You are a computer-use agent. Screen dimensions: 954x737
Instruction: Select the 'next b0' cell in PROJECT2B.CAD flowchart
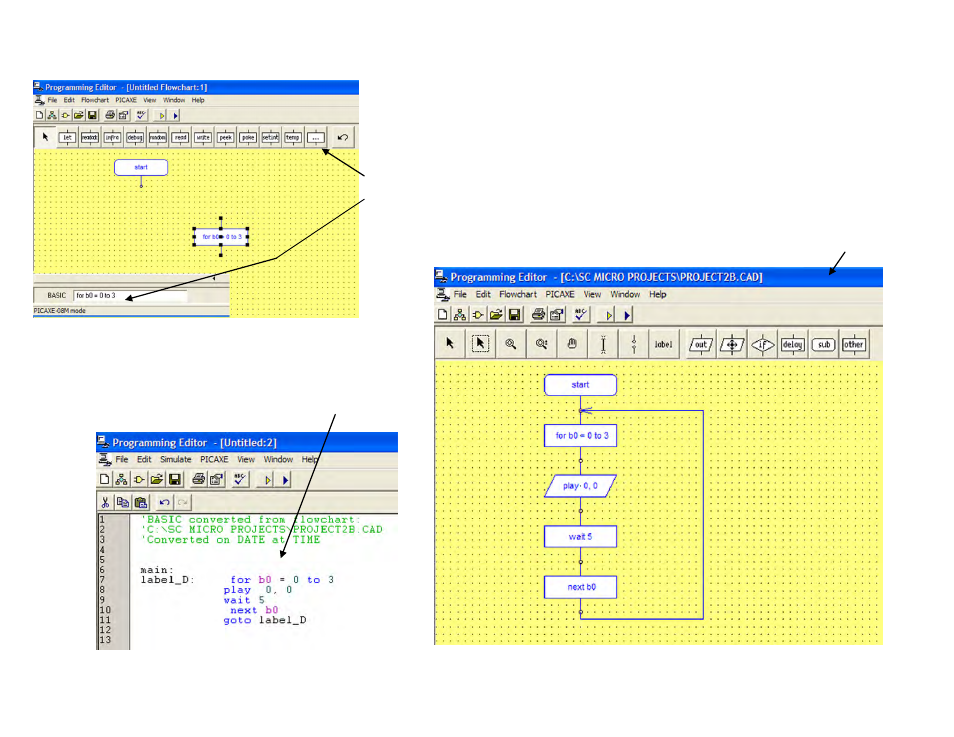[580, 587]
